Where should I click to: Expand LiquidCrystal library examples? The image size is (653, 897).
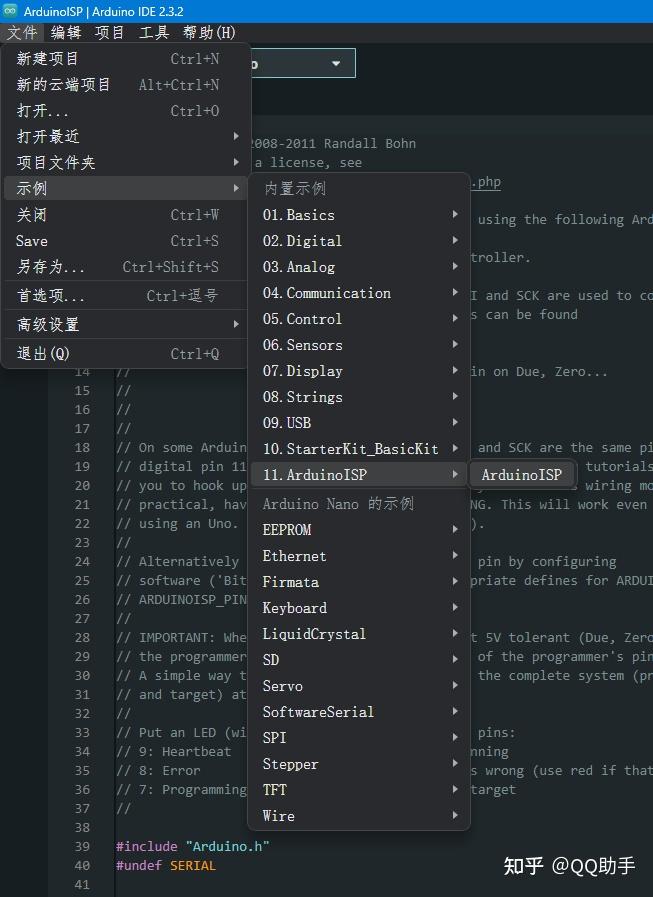[359, 634]
